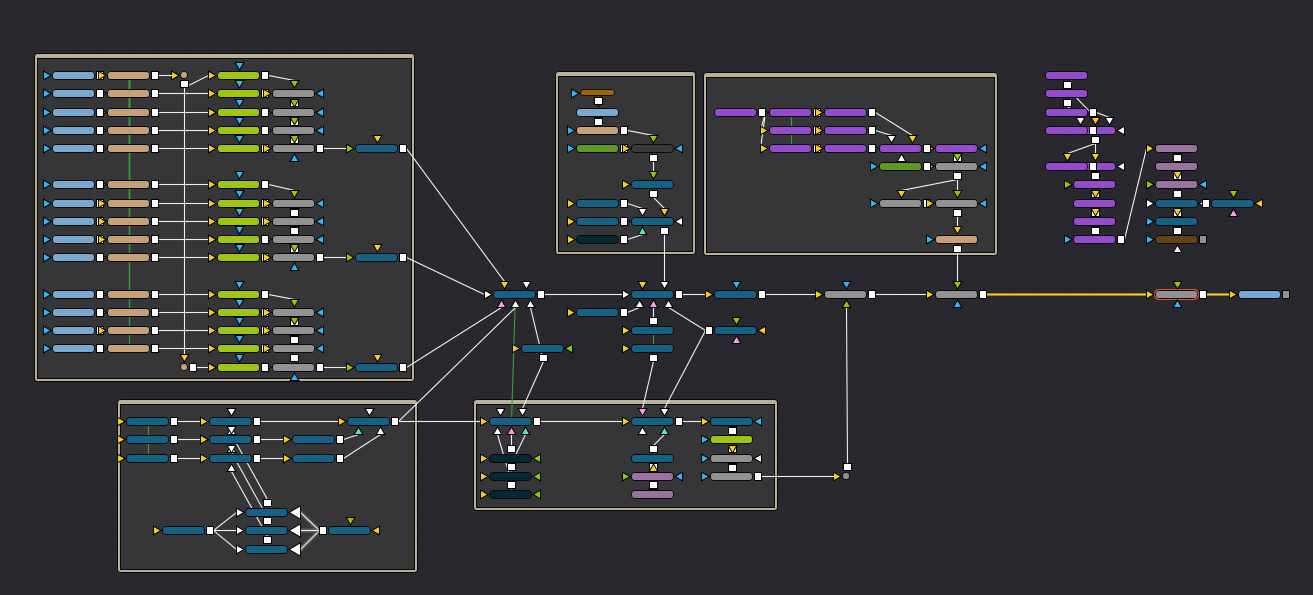Click the top border of the large left group frame
Viewport: 1313px width, 595px height.
224,56
